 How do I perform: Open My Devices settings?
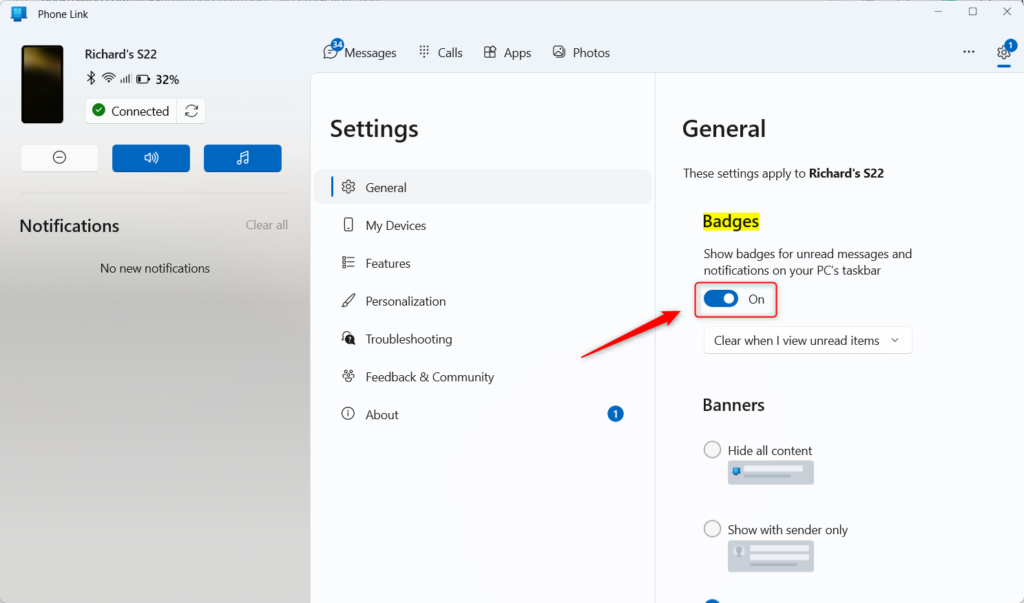pos(483,225)
